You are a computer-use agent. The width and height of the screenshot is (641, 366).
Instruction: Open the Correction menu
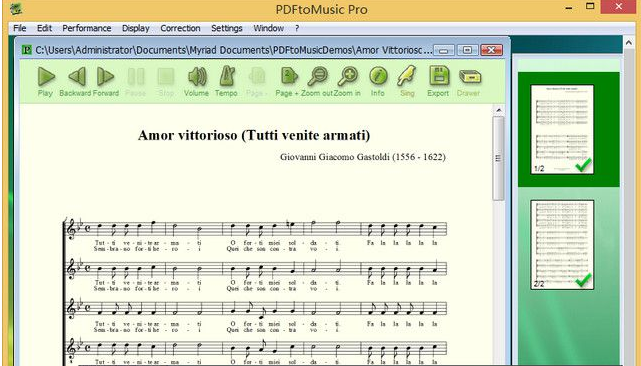pyautogui.click(x=180, y=28)
